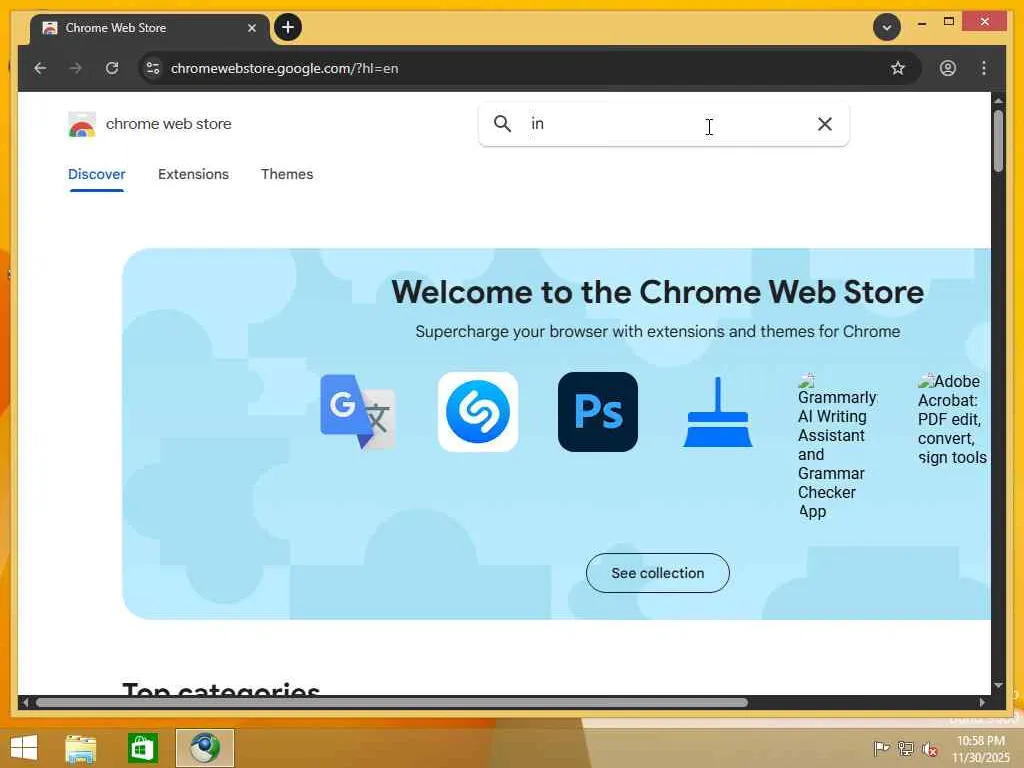Open the tab search dropdown arrow
Image resolution: width=1024 pixels, height=768 pixels.
887,27
